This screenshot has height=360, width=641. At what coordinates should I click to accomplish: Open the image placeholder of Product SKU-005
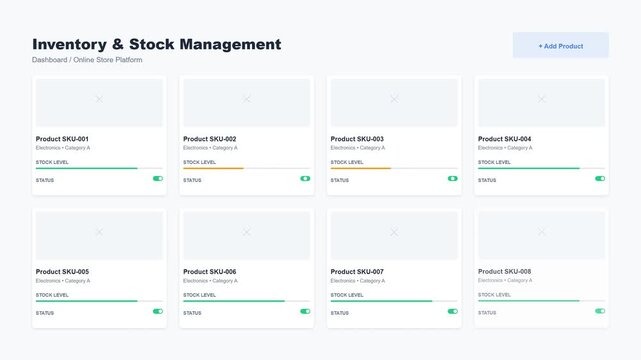point(99,235)
